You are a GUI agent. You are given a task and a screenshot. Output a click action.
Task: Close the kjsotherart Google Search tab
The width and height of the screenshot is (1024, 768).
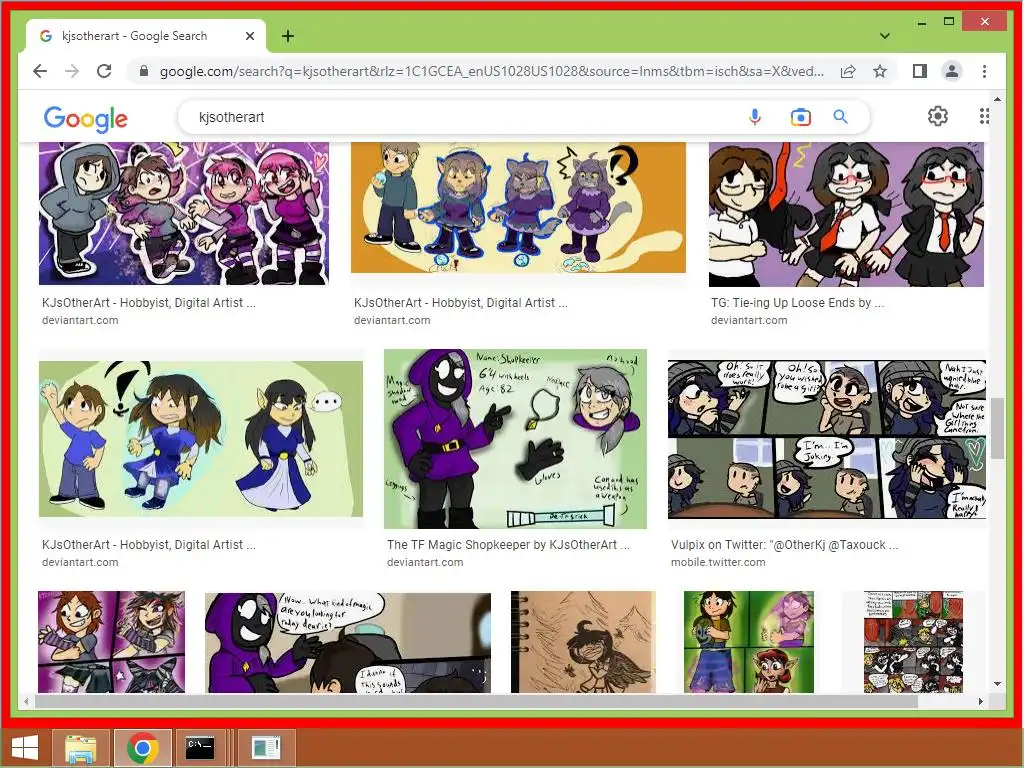tap(249, 36)
